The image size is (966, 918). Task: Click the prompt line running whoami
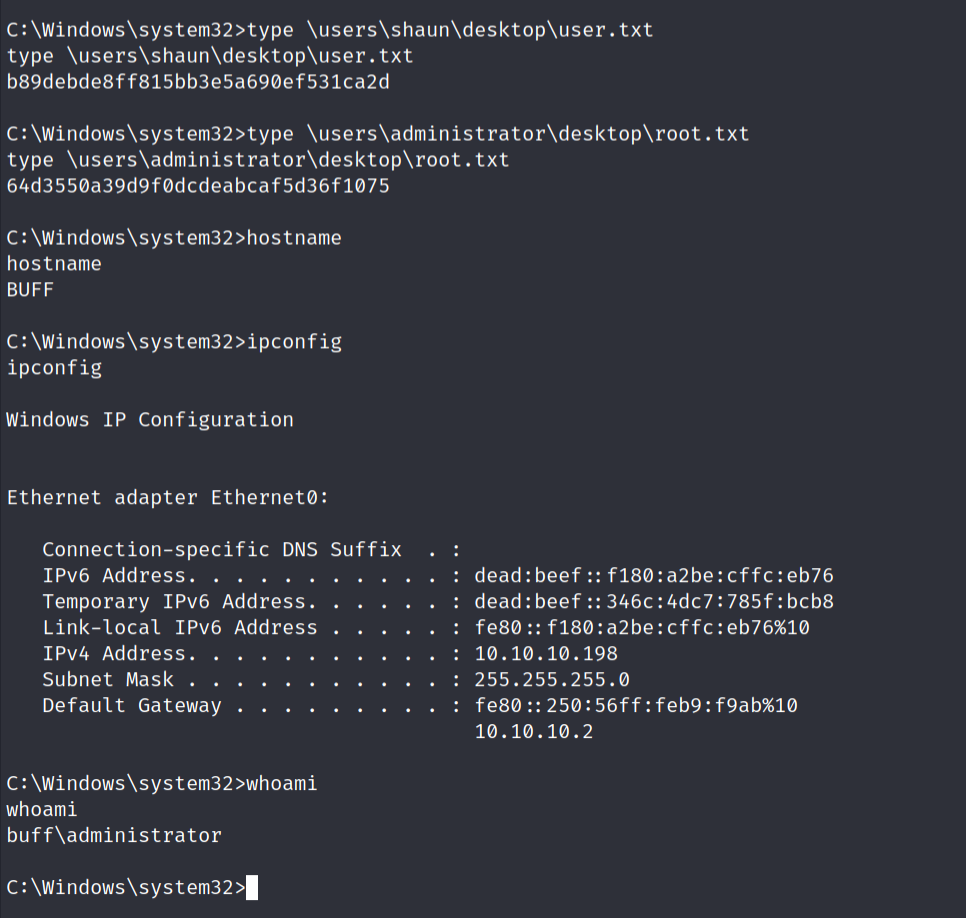(162, 784)
